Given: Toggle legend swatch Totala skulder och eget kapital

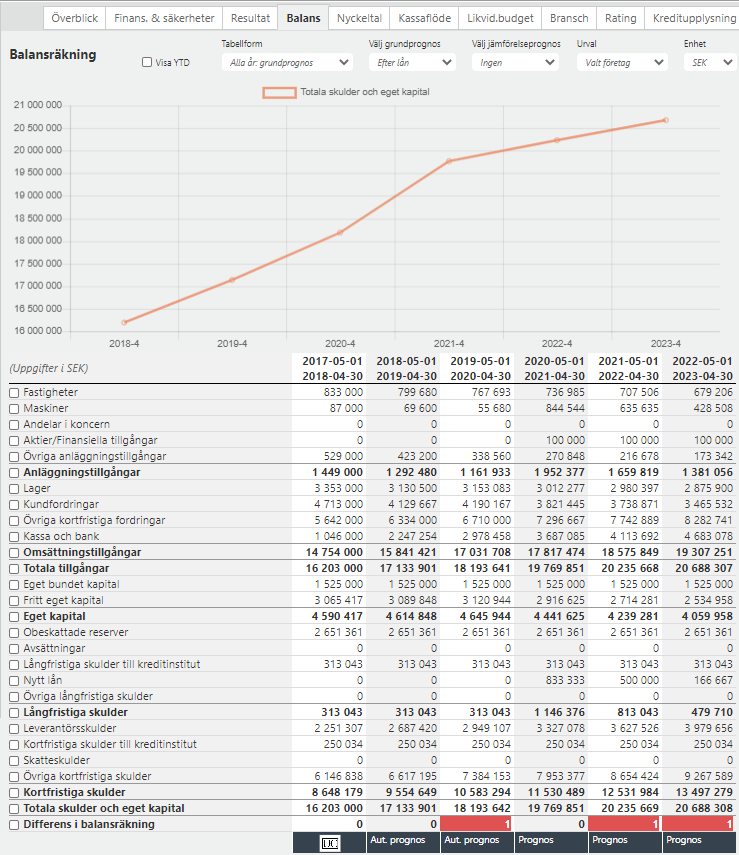Looking at the screenshot, I should pos(279,93).
